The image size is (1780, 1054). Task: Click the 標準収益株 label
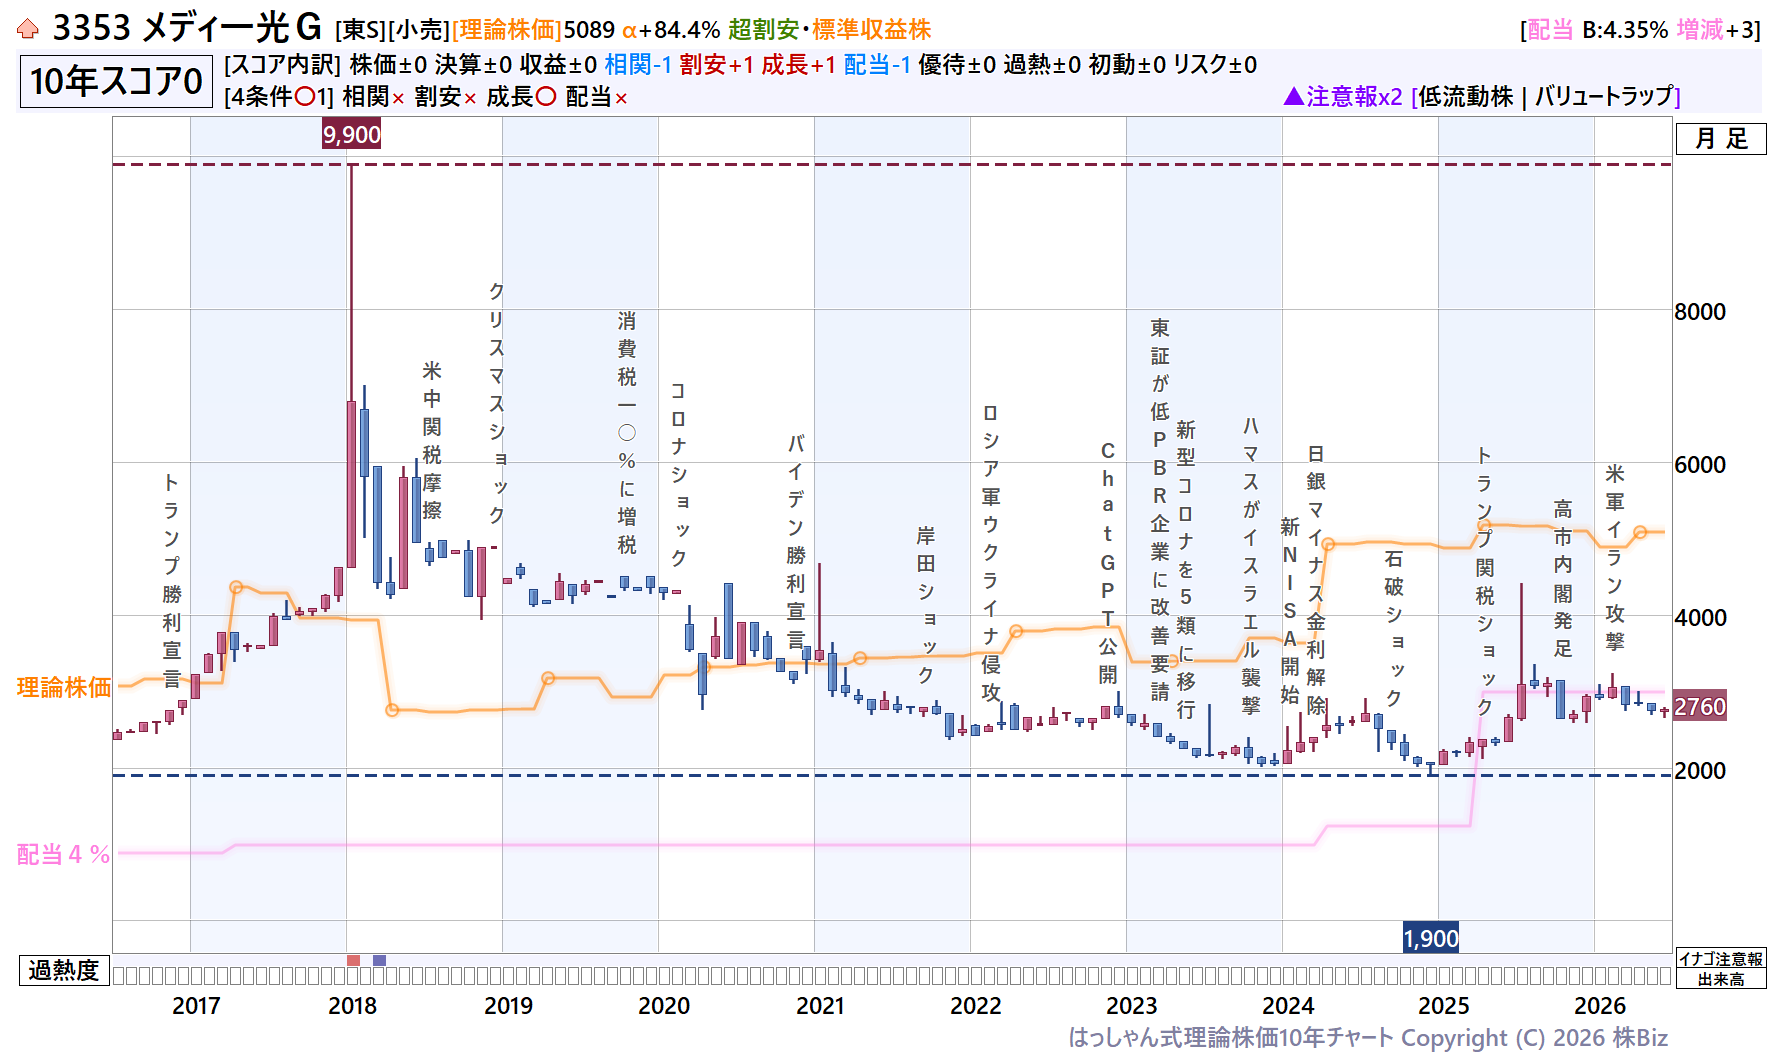pyautogui.click(x=872, y=30)
